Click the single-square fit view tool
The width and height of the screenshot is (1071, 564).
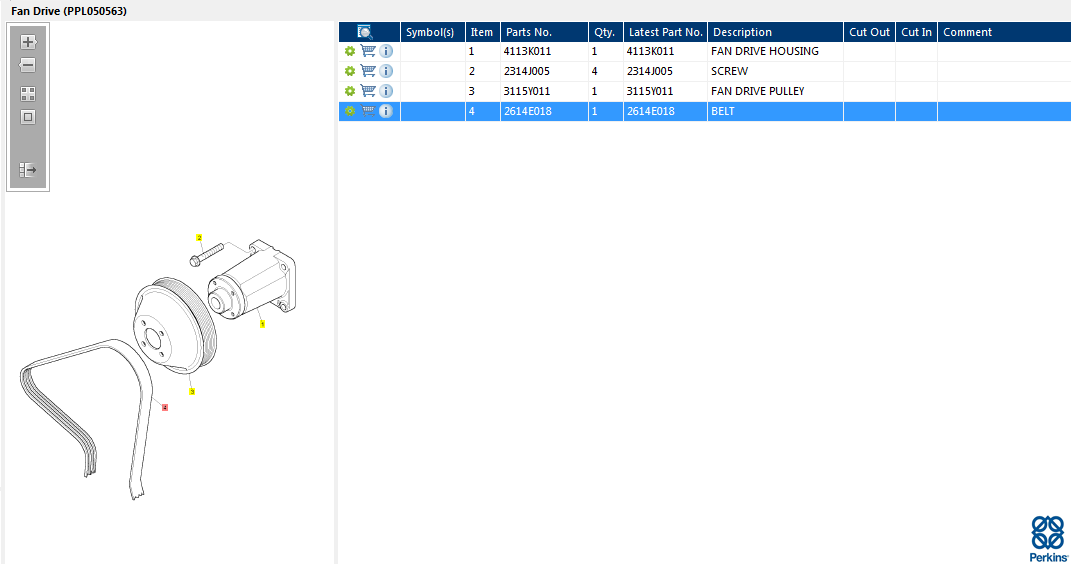(28, 117)
